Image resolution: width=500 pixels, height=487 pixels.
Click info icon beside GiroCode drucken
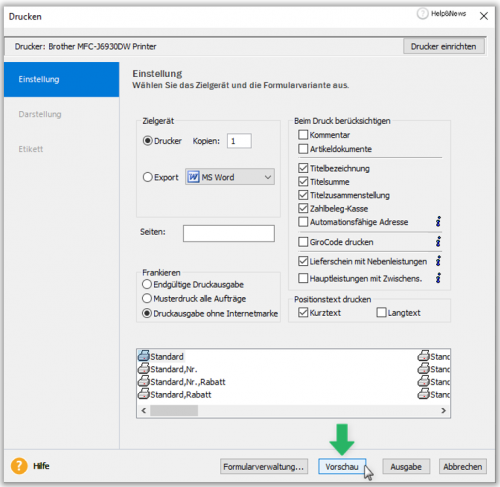click(x=438, y=241)
